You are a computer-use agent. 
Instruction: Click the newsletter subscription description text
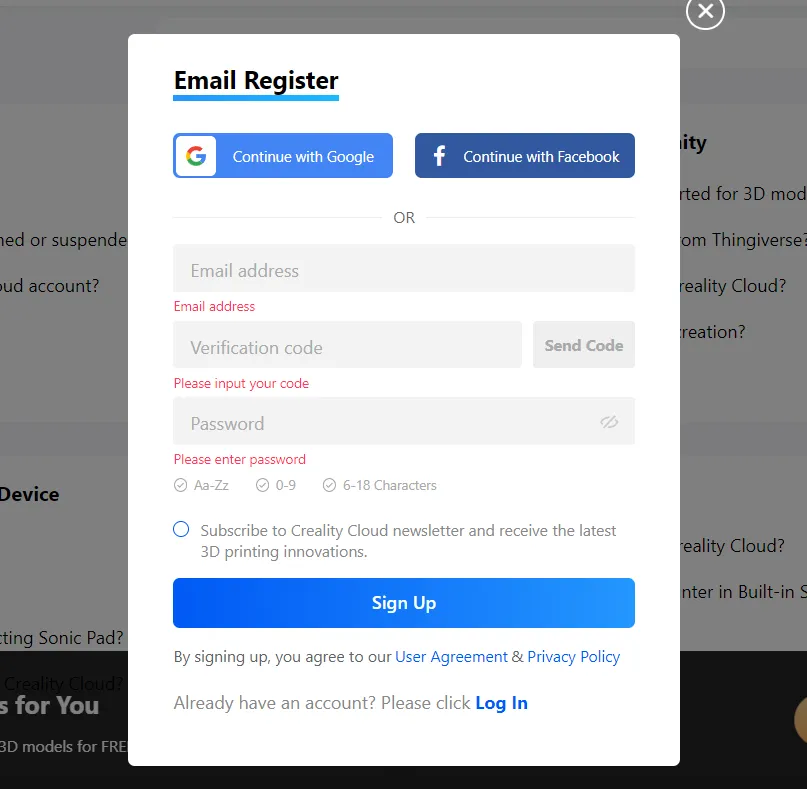click(x=408, y=540)
